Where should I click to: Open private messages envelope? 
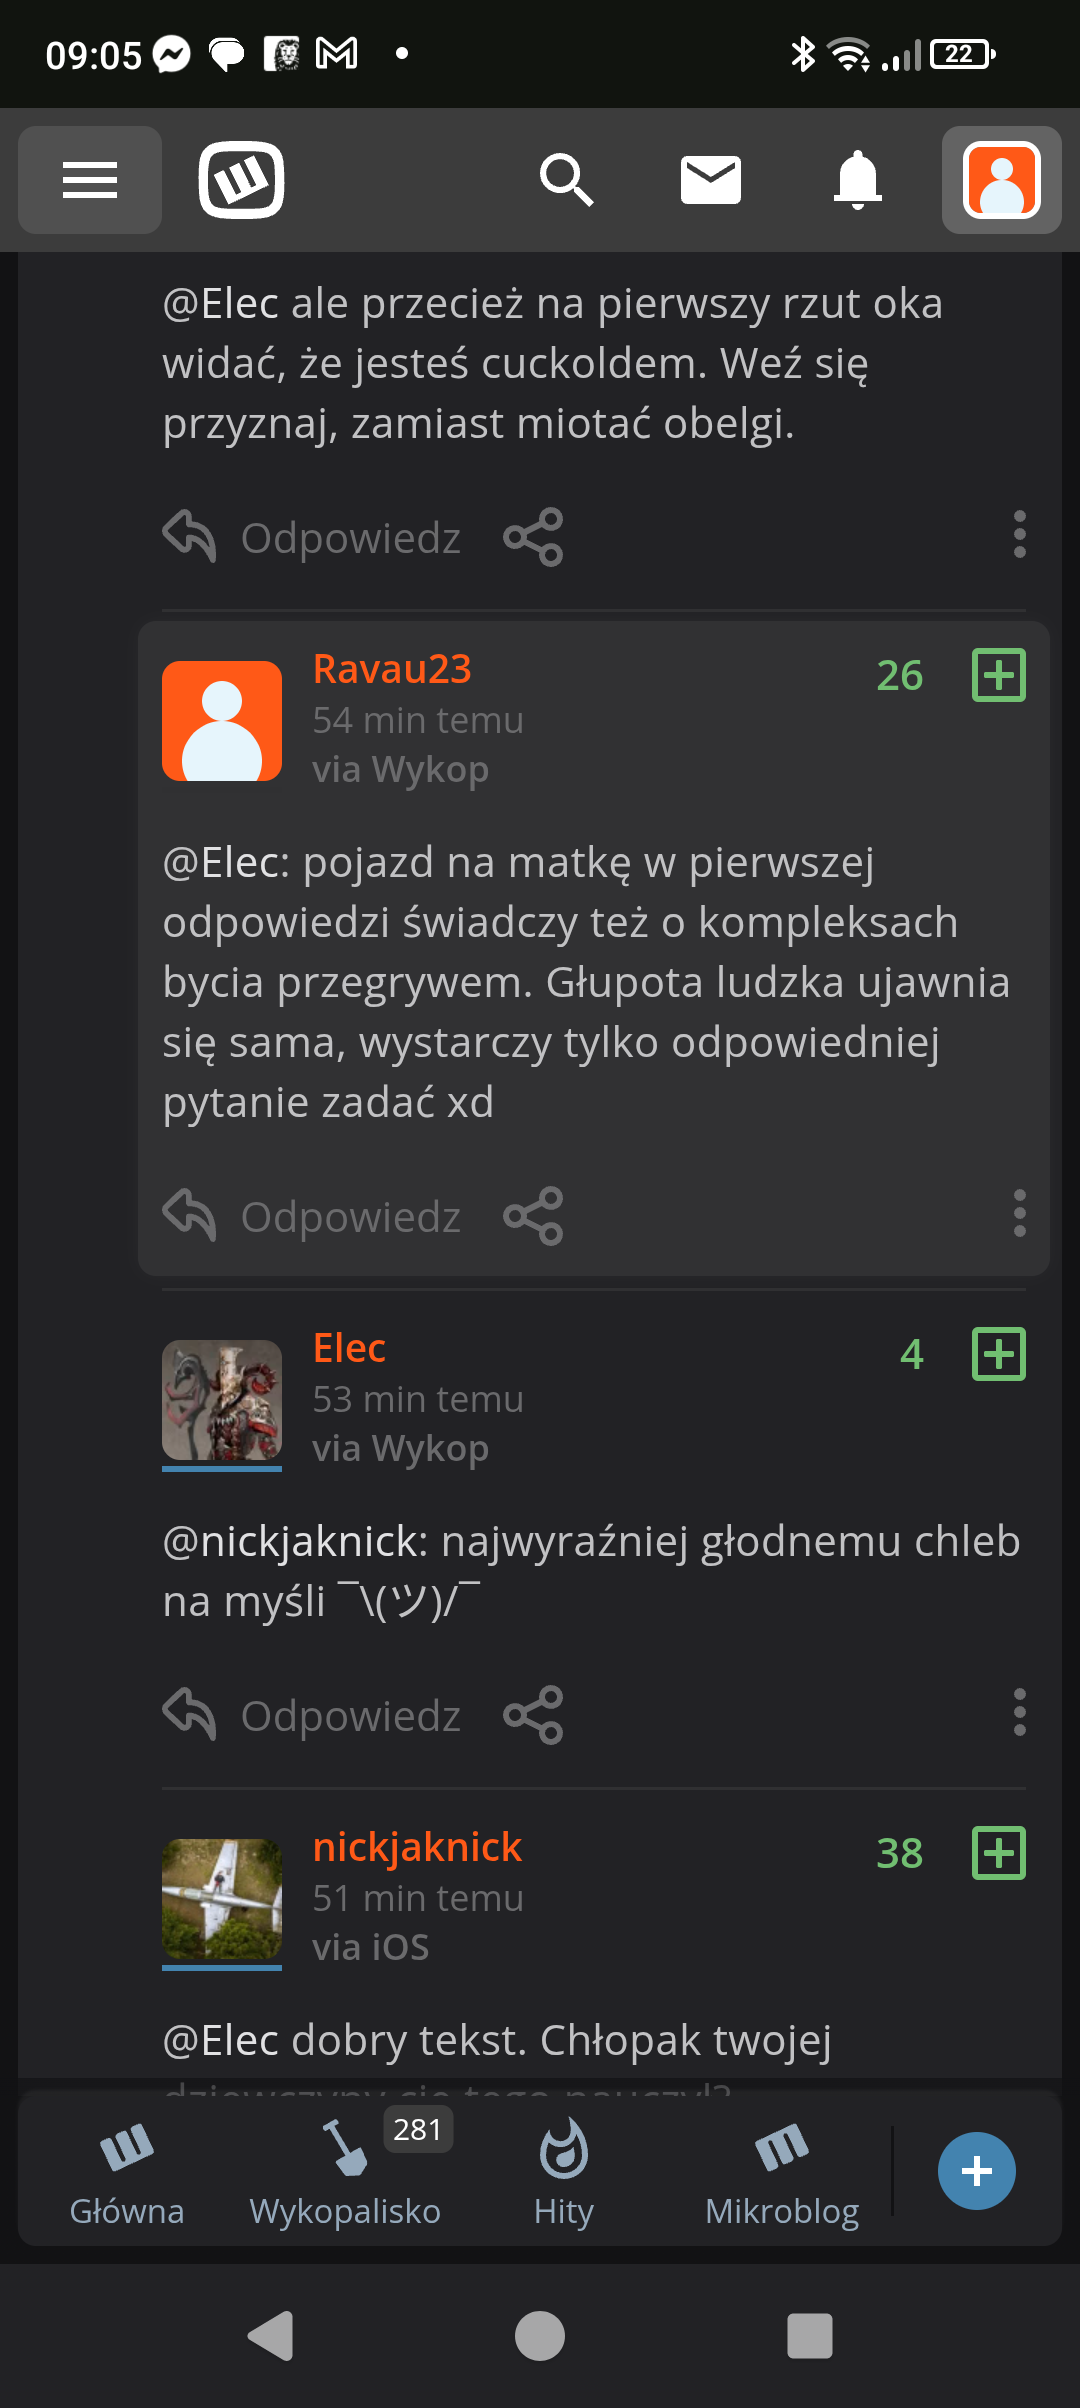coord(710,180)
